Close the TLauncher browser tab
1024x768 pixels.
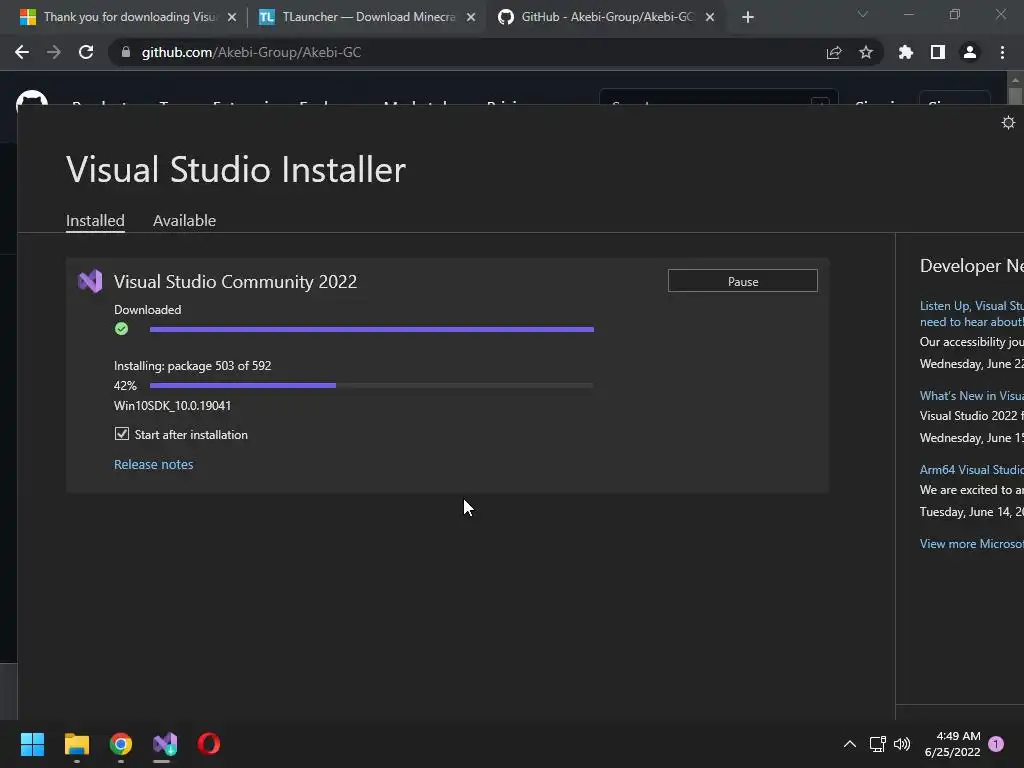point(471,17)
